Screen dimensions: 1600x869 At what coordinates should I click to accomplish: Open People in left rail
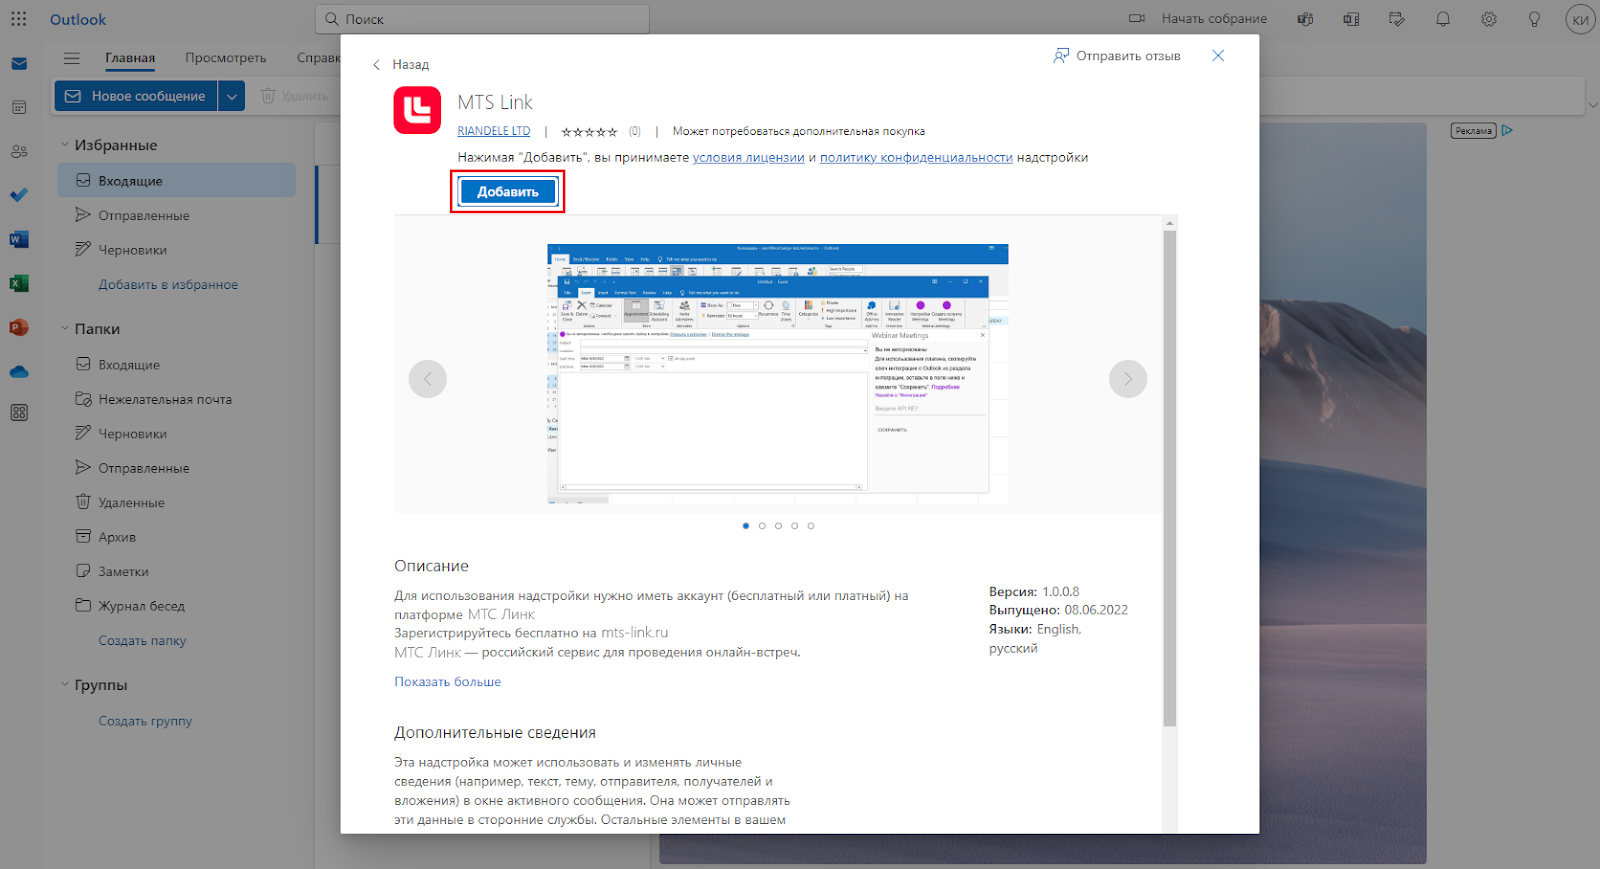[19, 151]
